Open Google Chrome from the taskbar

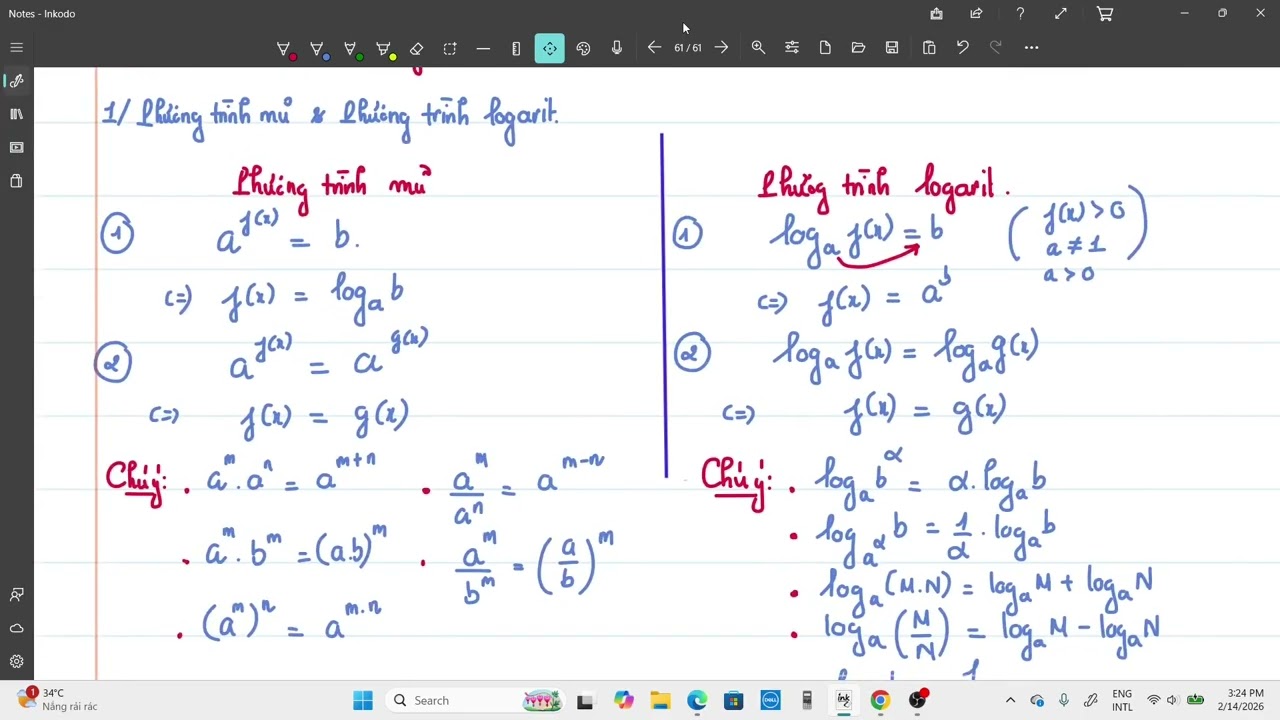coord(880,700)
